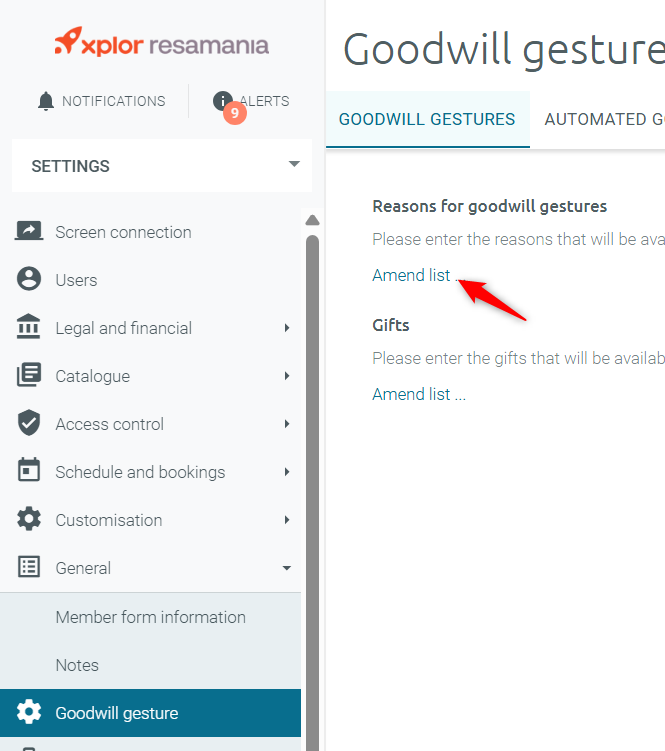665x751 pixels.
Task: Open Member form information menu item
Action: point(150,617)
